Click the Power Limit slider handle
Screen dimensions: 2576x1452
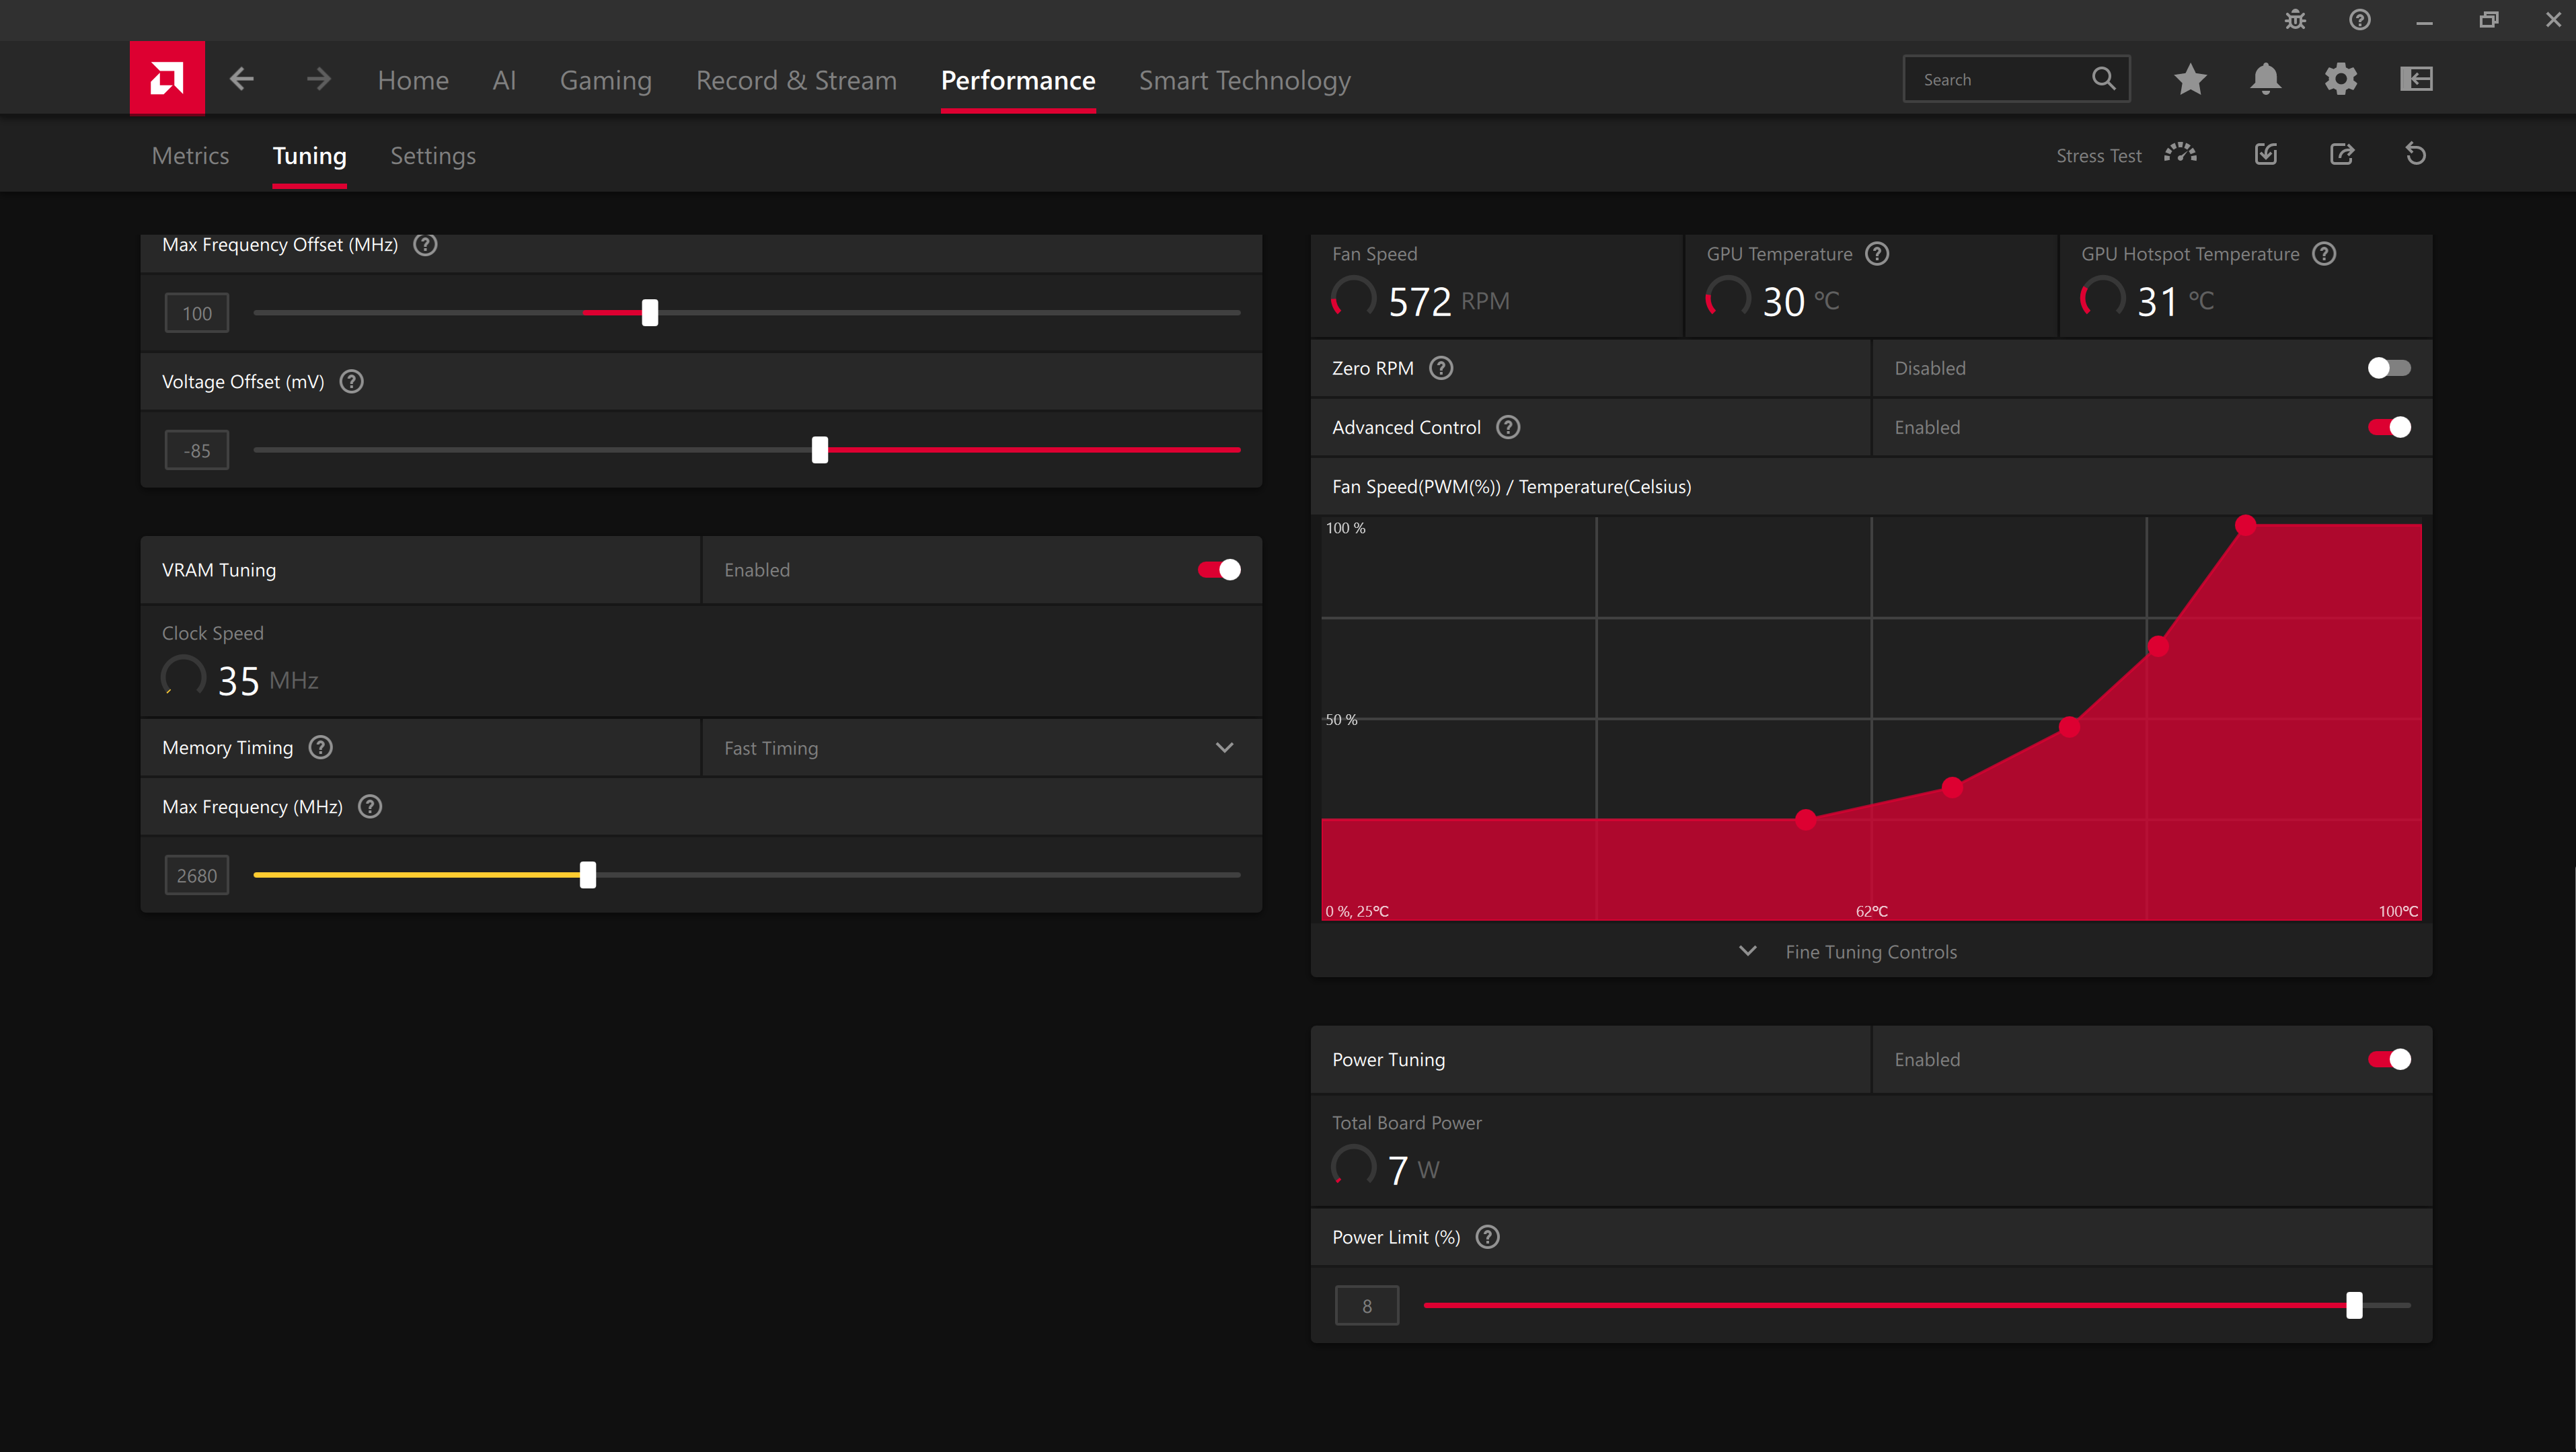(2354, 1305)
